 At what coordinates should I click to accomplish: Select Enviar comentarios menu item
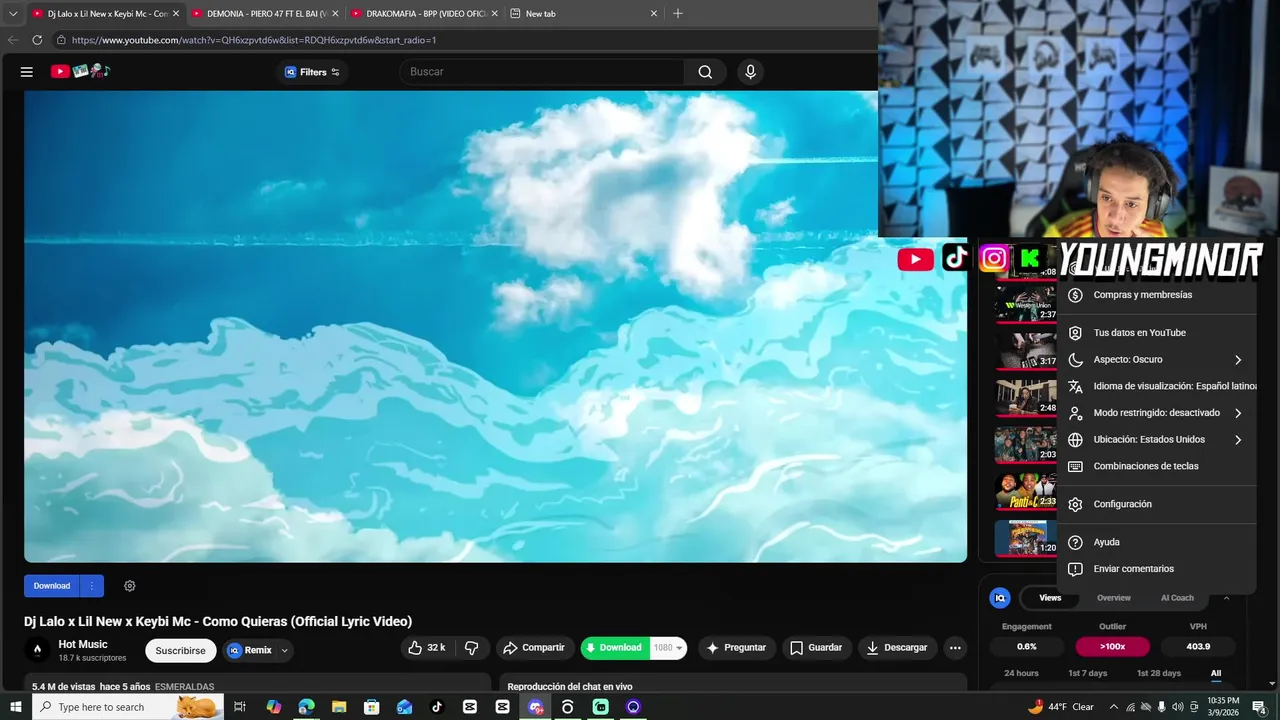pos(1157,569)
